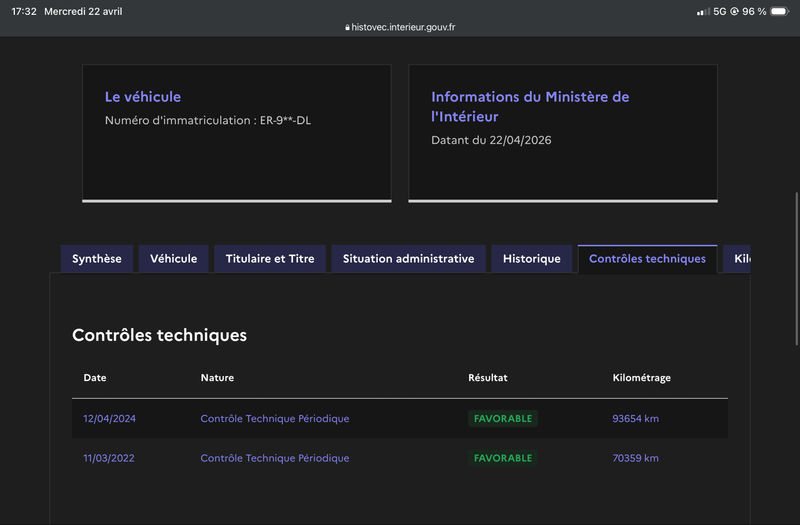The width and height of the screenshot is (800, 525).
Task: Tap the rotation lock status icon
Action: pyautogui.click(x=734, y=11)
